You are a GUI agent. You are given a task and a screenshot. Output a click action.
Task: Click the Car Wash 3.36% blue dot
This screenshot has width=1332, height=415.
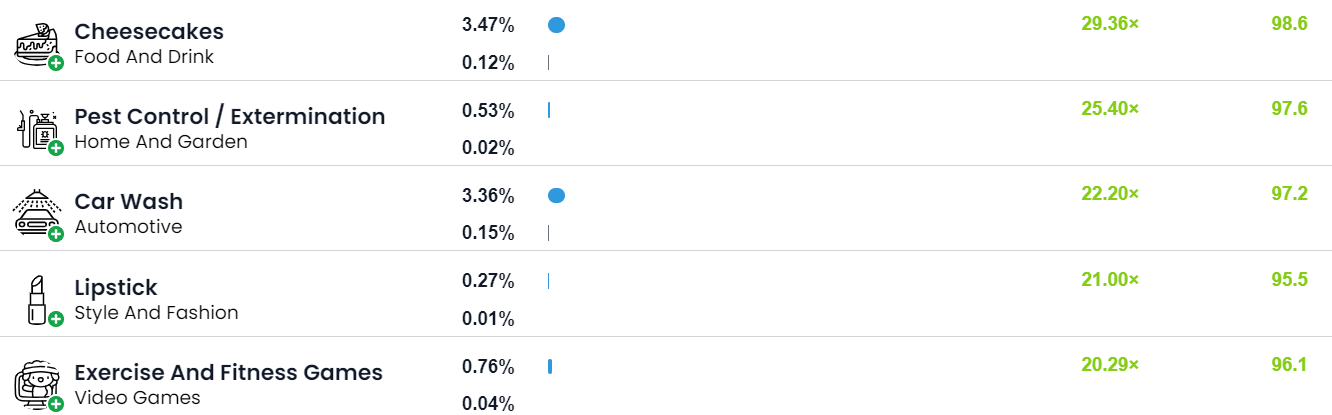click(x=556, y=196)
